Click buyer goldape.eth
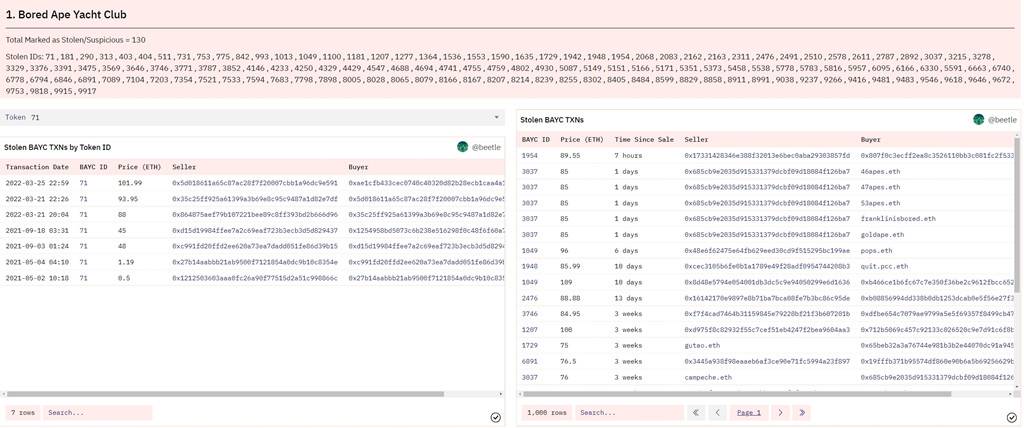 tap(882, 235)
